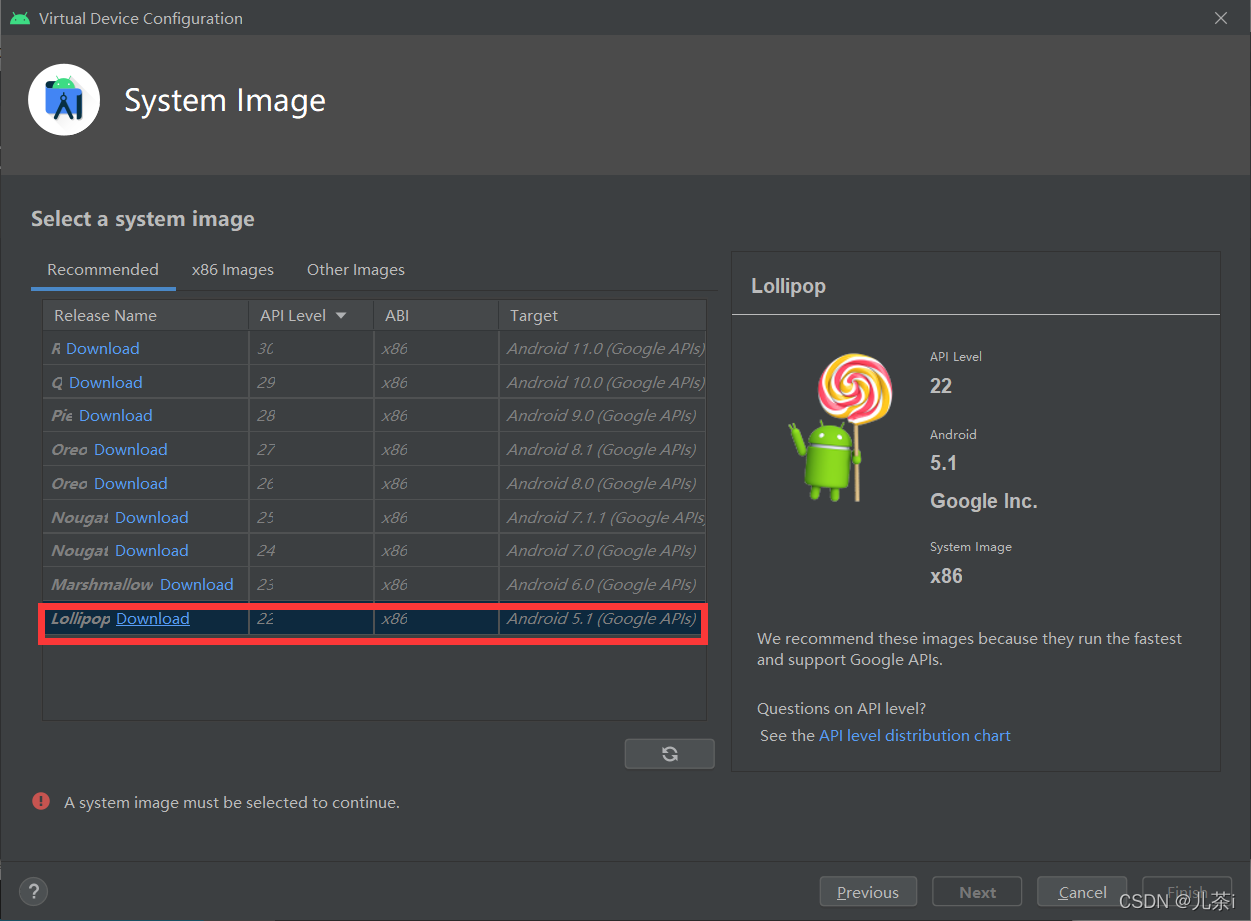Download the Marshmallow system image
Image resolution: width=1251 pixels, height=921 pixels.
[x=197, y=585]
